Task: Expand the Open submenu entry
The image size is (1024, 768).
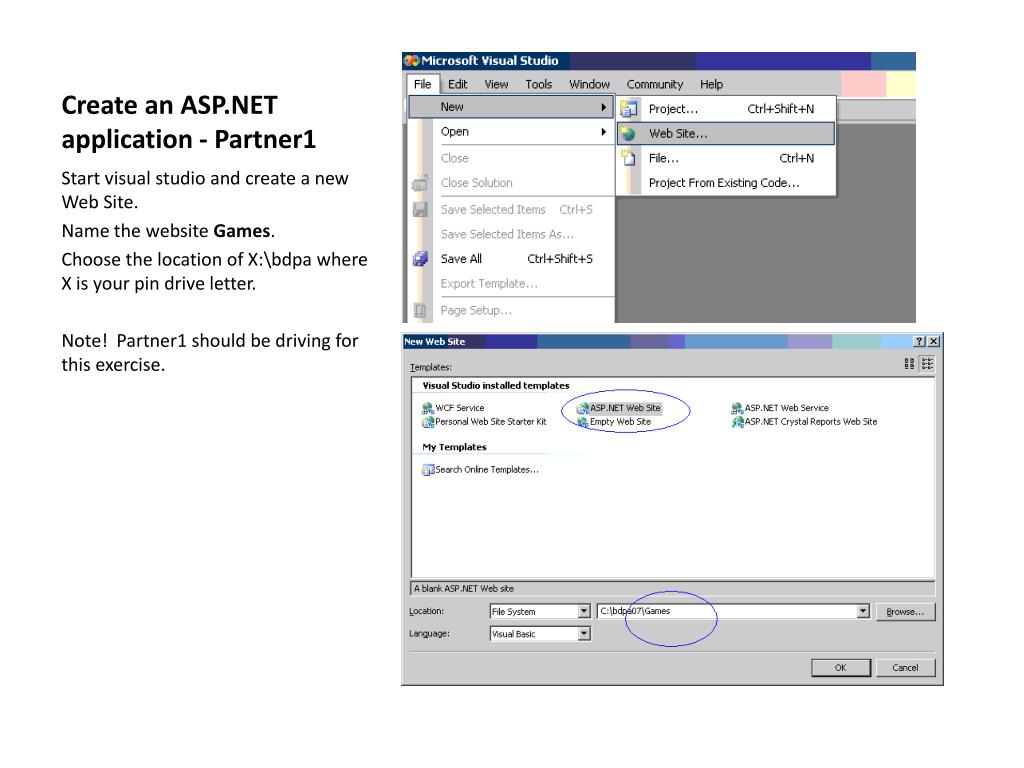Action: [511, 132]
